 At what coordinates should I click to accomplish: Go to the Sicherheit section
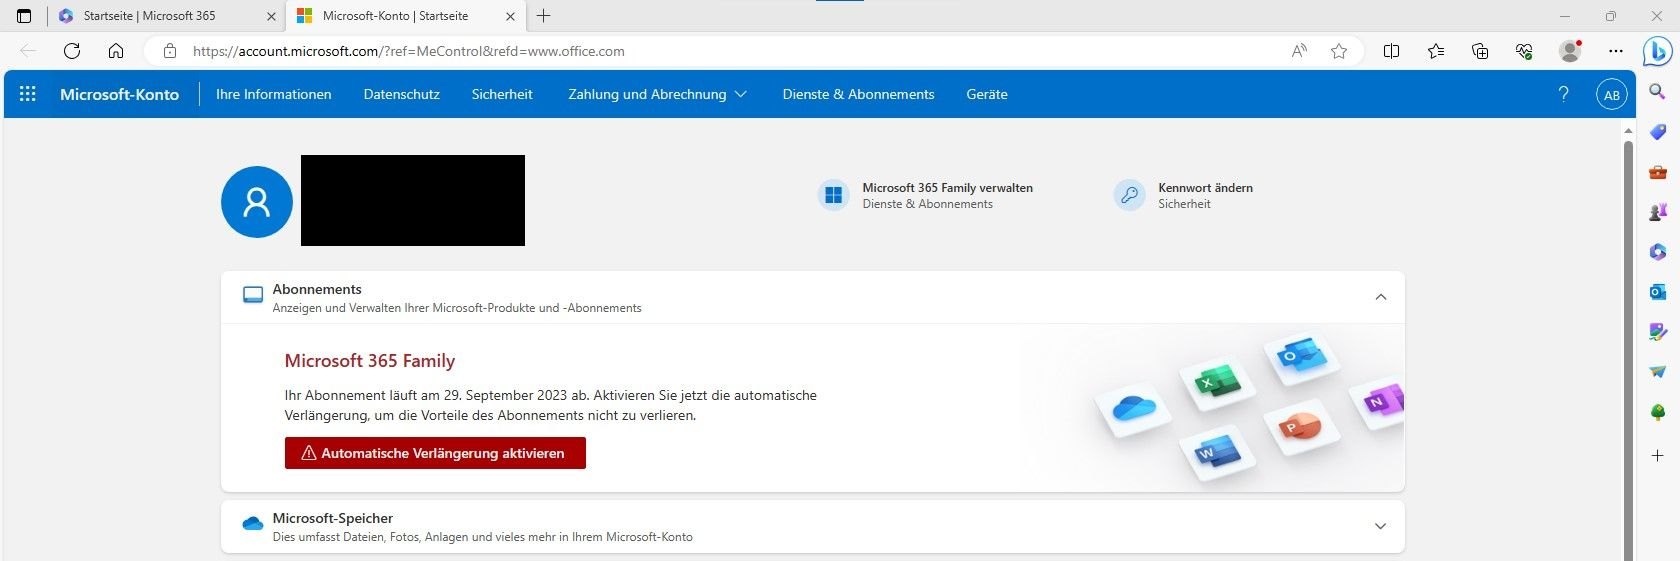tap(502, 94)
